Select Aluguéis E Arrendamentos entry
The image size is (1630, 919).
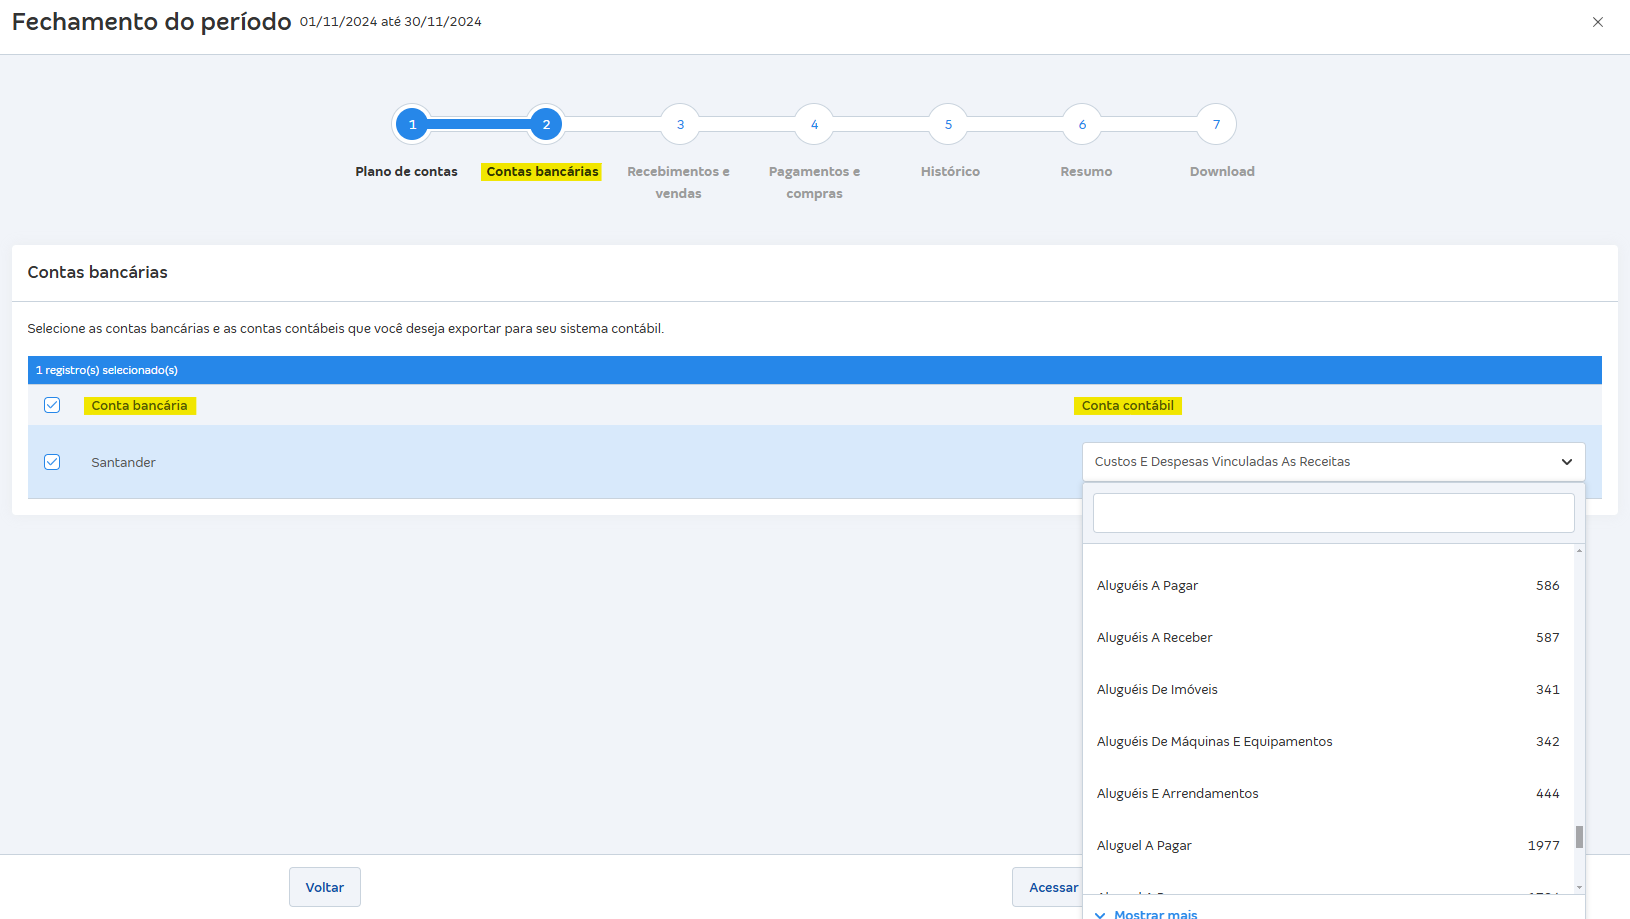(1177, 794)
